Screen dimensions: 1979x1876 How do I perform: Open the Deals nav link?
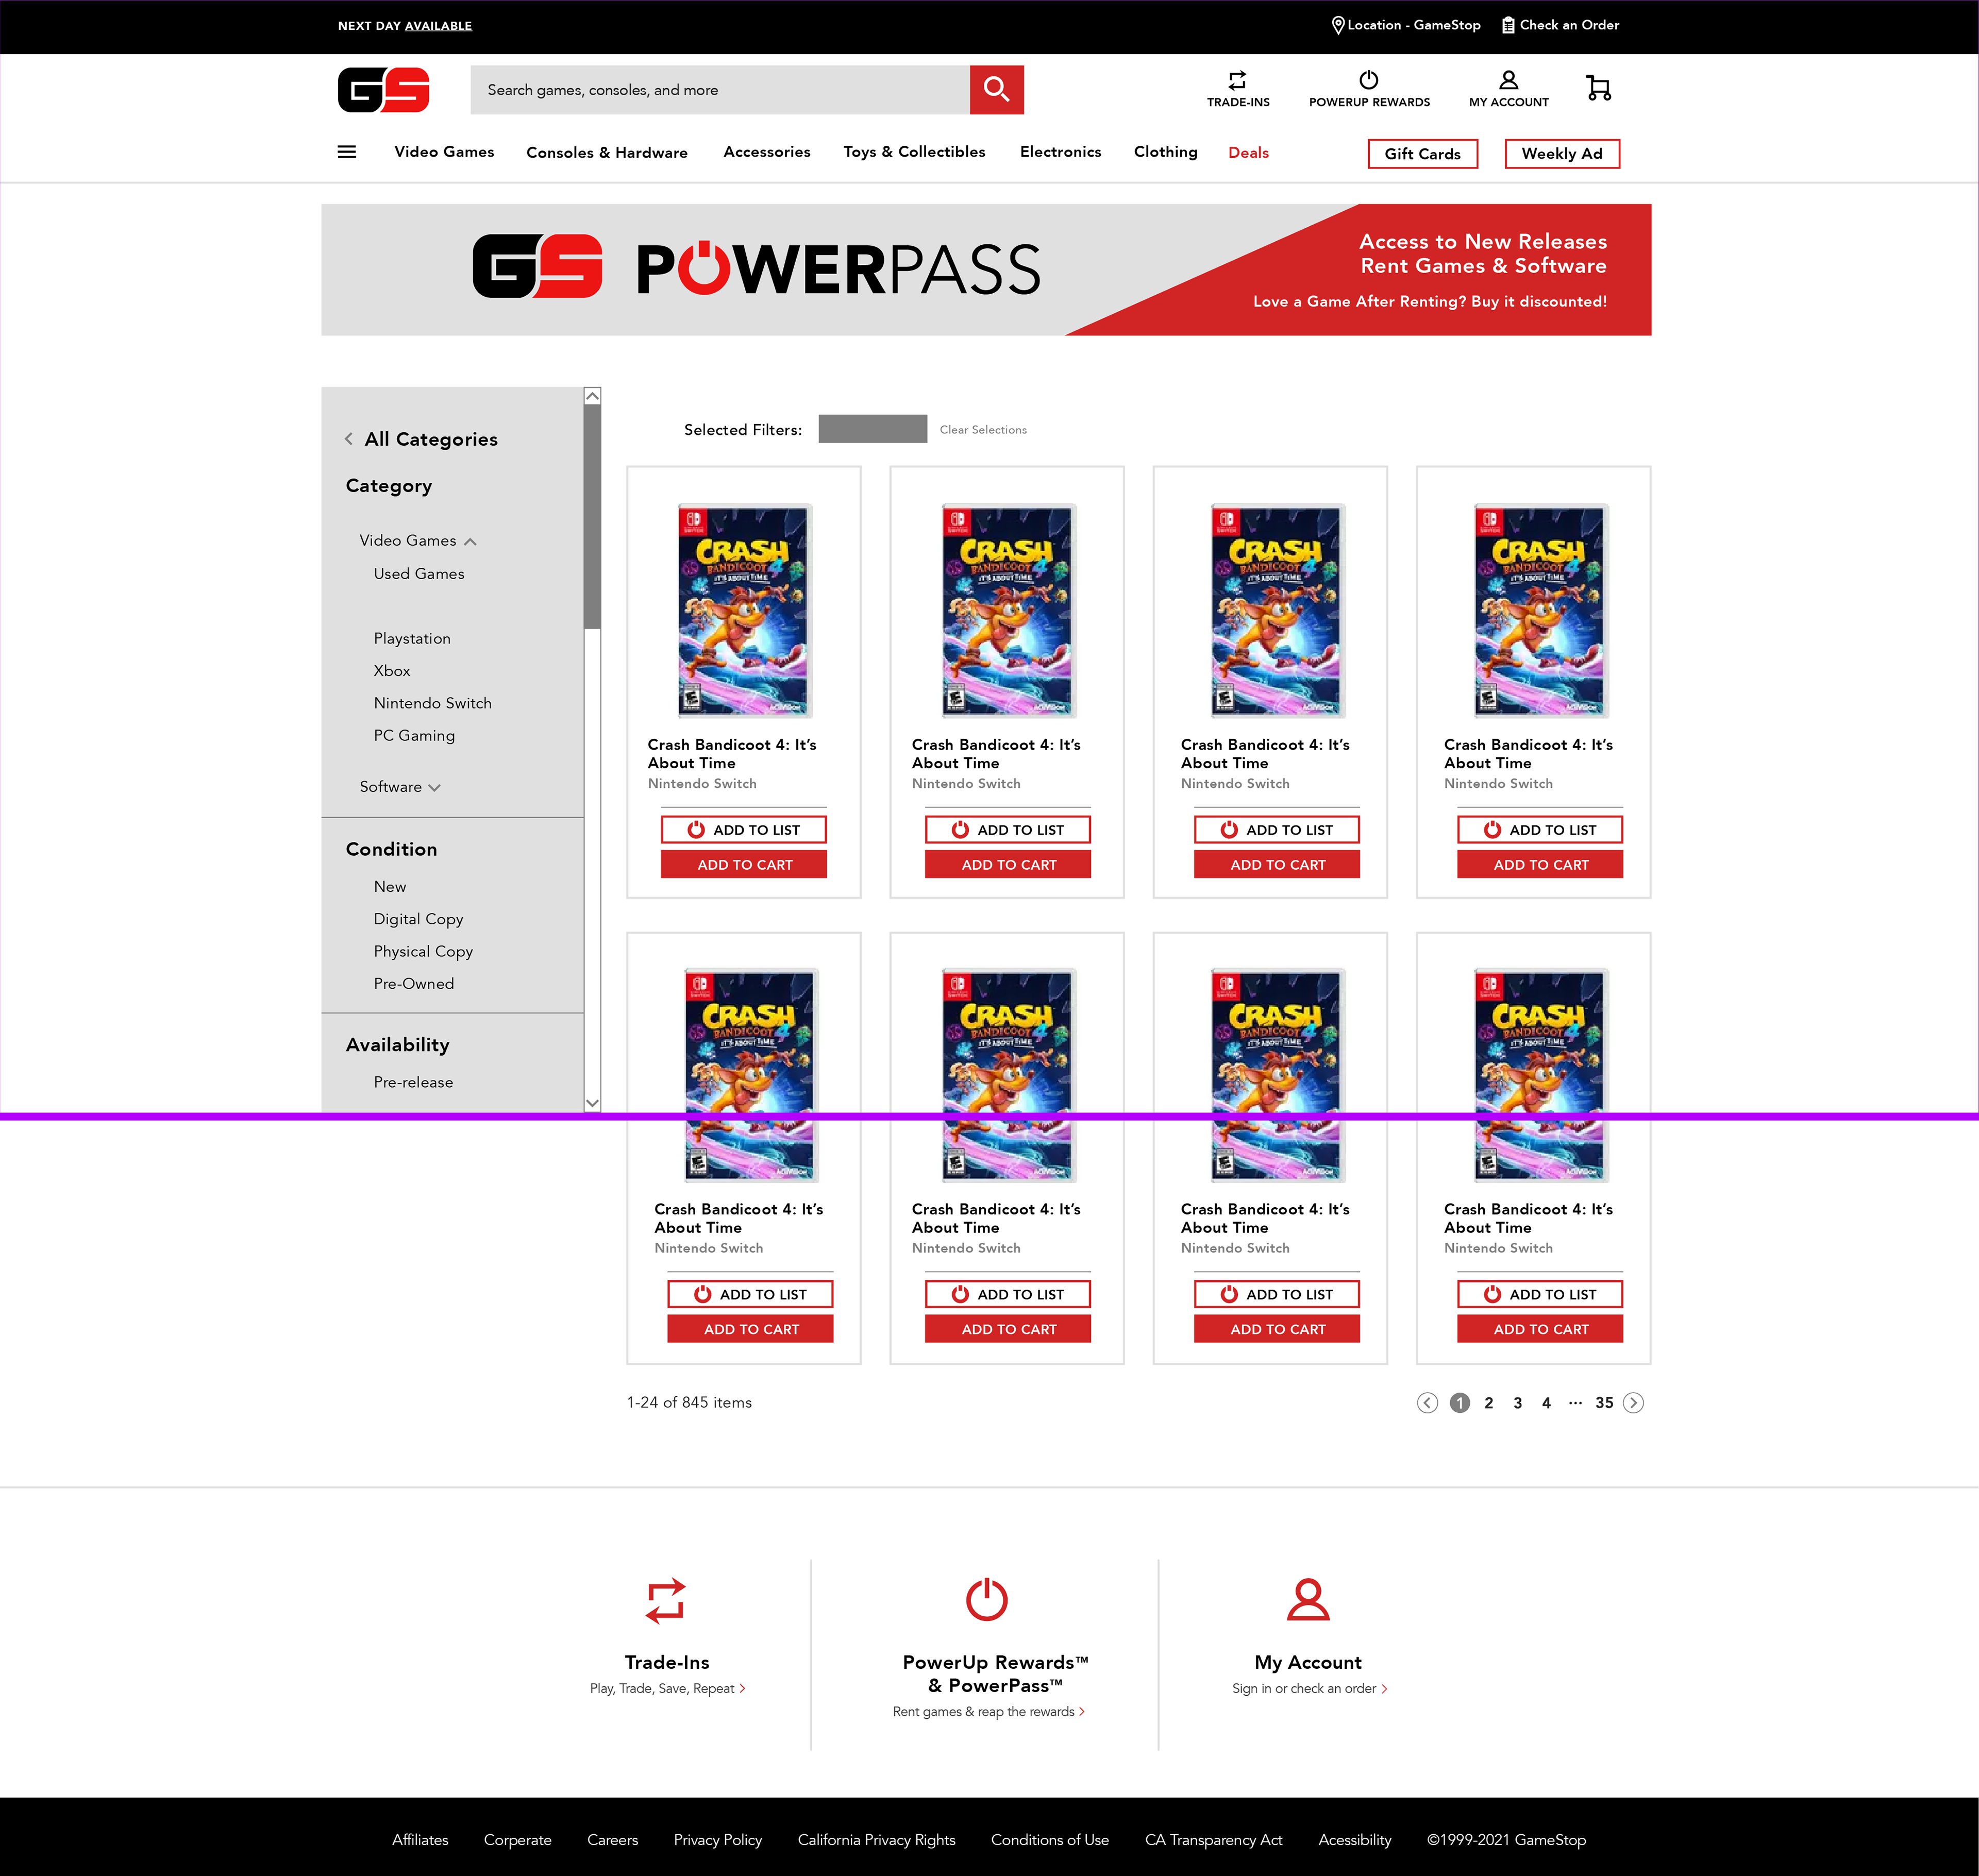click(1248, 153)
